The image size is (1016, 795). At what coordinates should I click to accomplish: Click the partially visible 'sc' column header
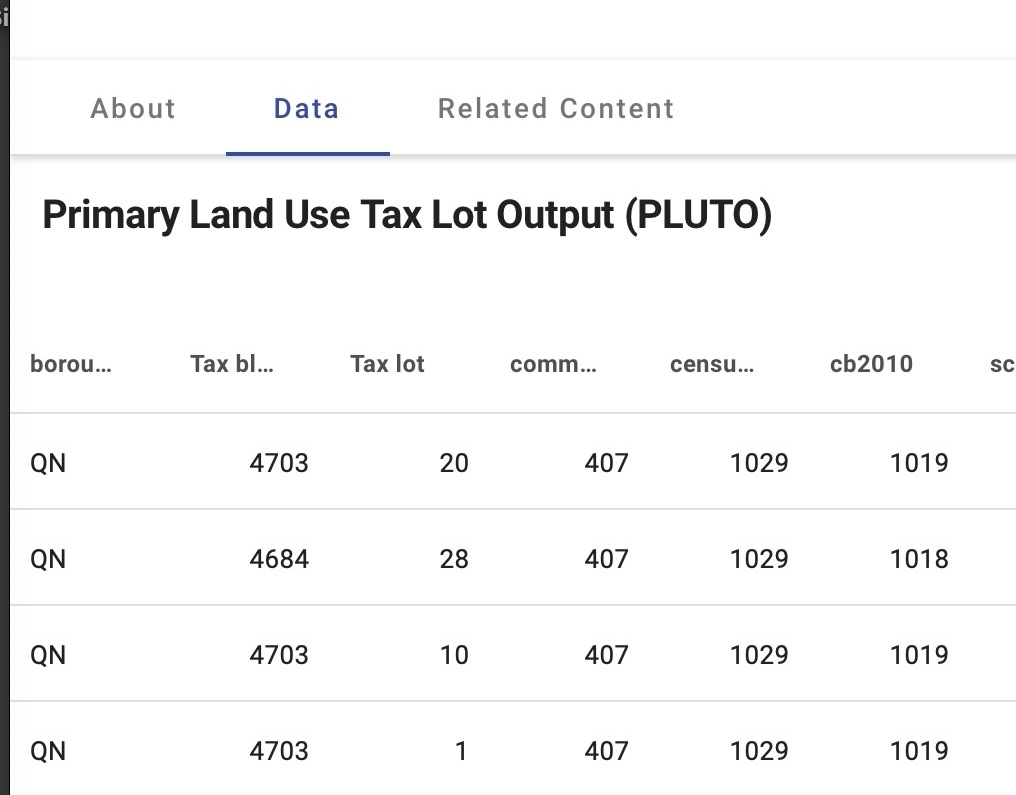(x=1002, y=364)
